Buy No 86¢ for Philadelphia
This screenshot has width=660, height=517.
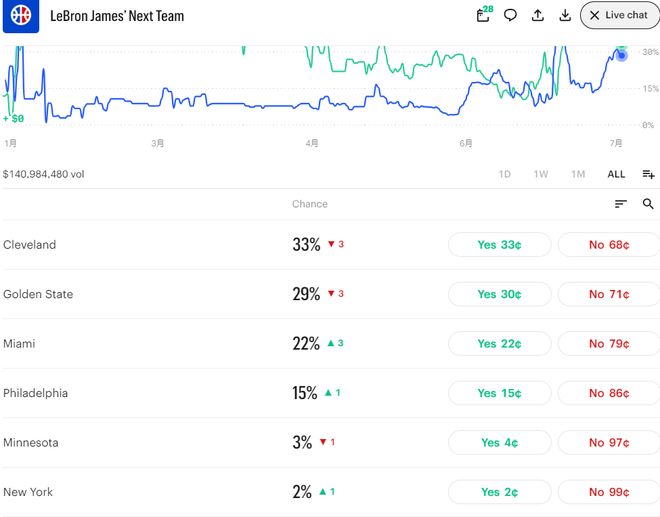609,393
